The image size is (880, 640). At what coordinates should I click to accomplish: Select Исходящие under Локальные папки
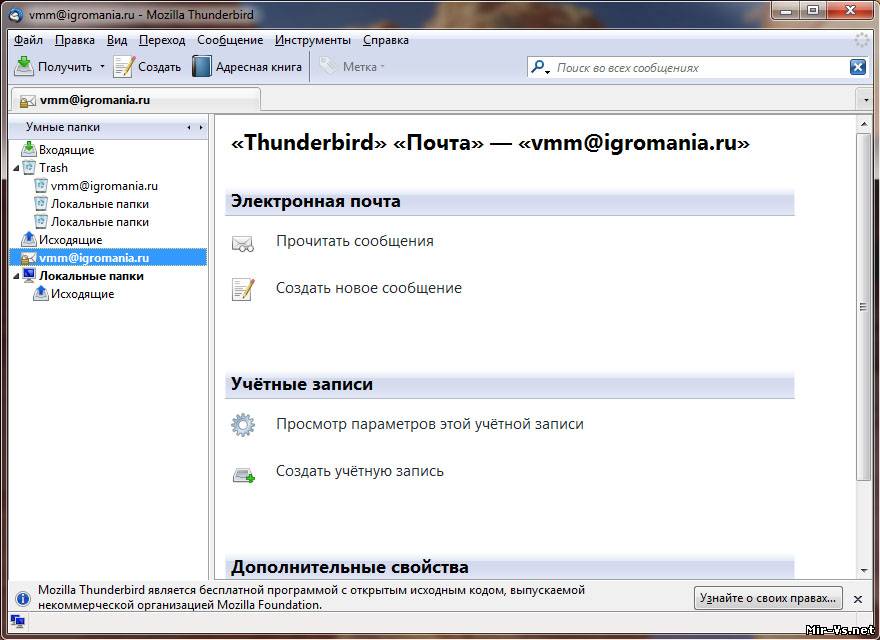coord(82,294)
